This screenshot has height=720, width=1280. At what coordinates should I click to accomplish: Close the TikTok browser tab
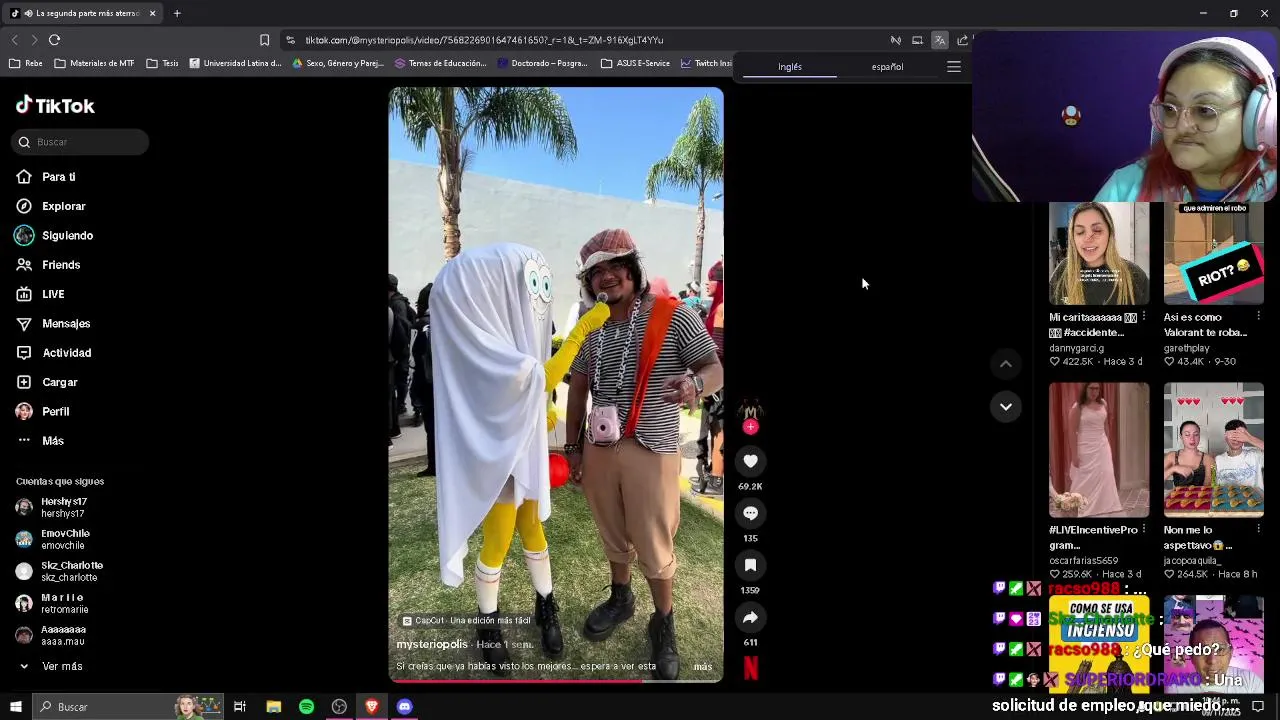(x=152, y=13)
